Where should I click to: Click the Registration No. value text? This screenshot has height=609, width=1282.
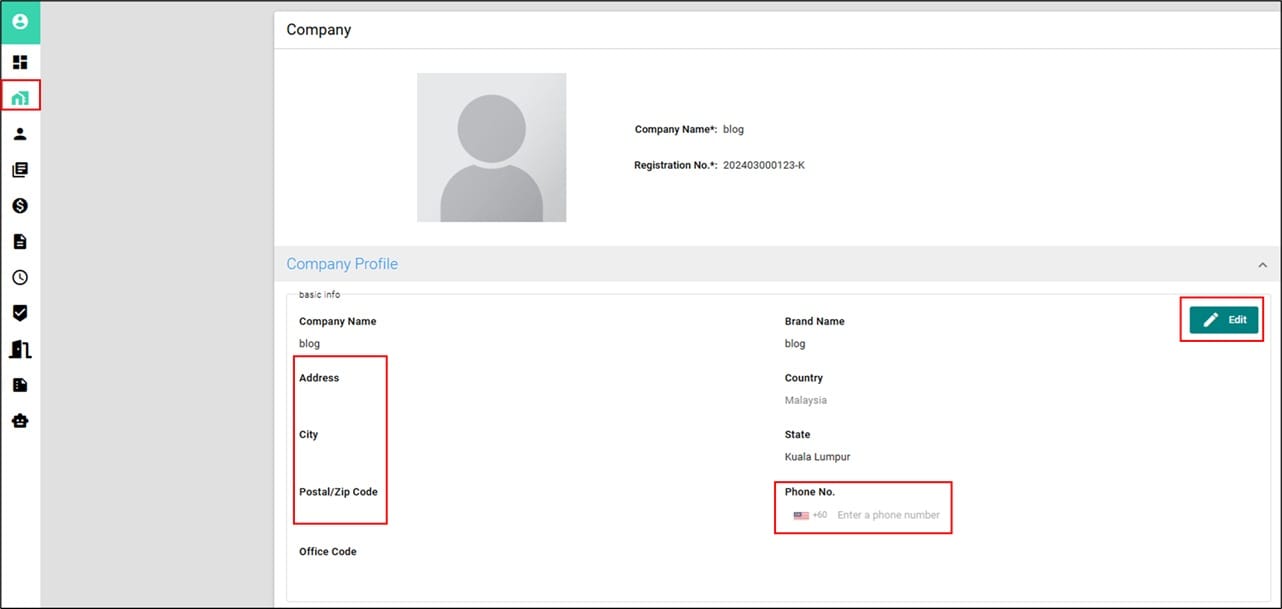[763, 165]
